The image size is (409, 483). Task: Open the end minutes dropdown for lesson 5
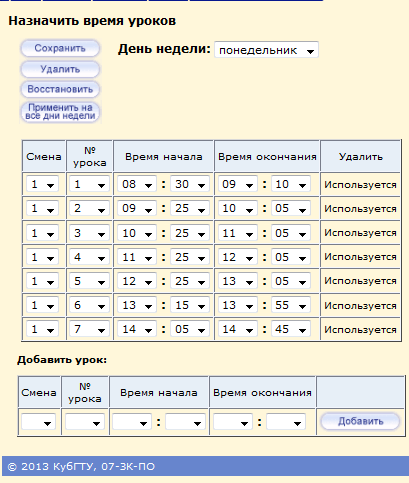[291, 281]
